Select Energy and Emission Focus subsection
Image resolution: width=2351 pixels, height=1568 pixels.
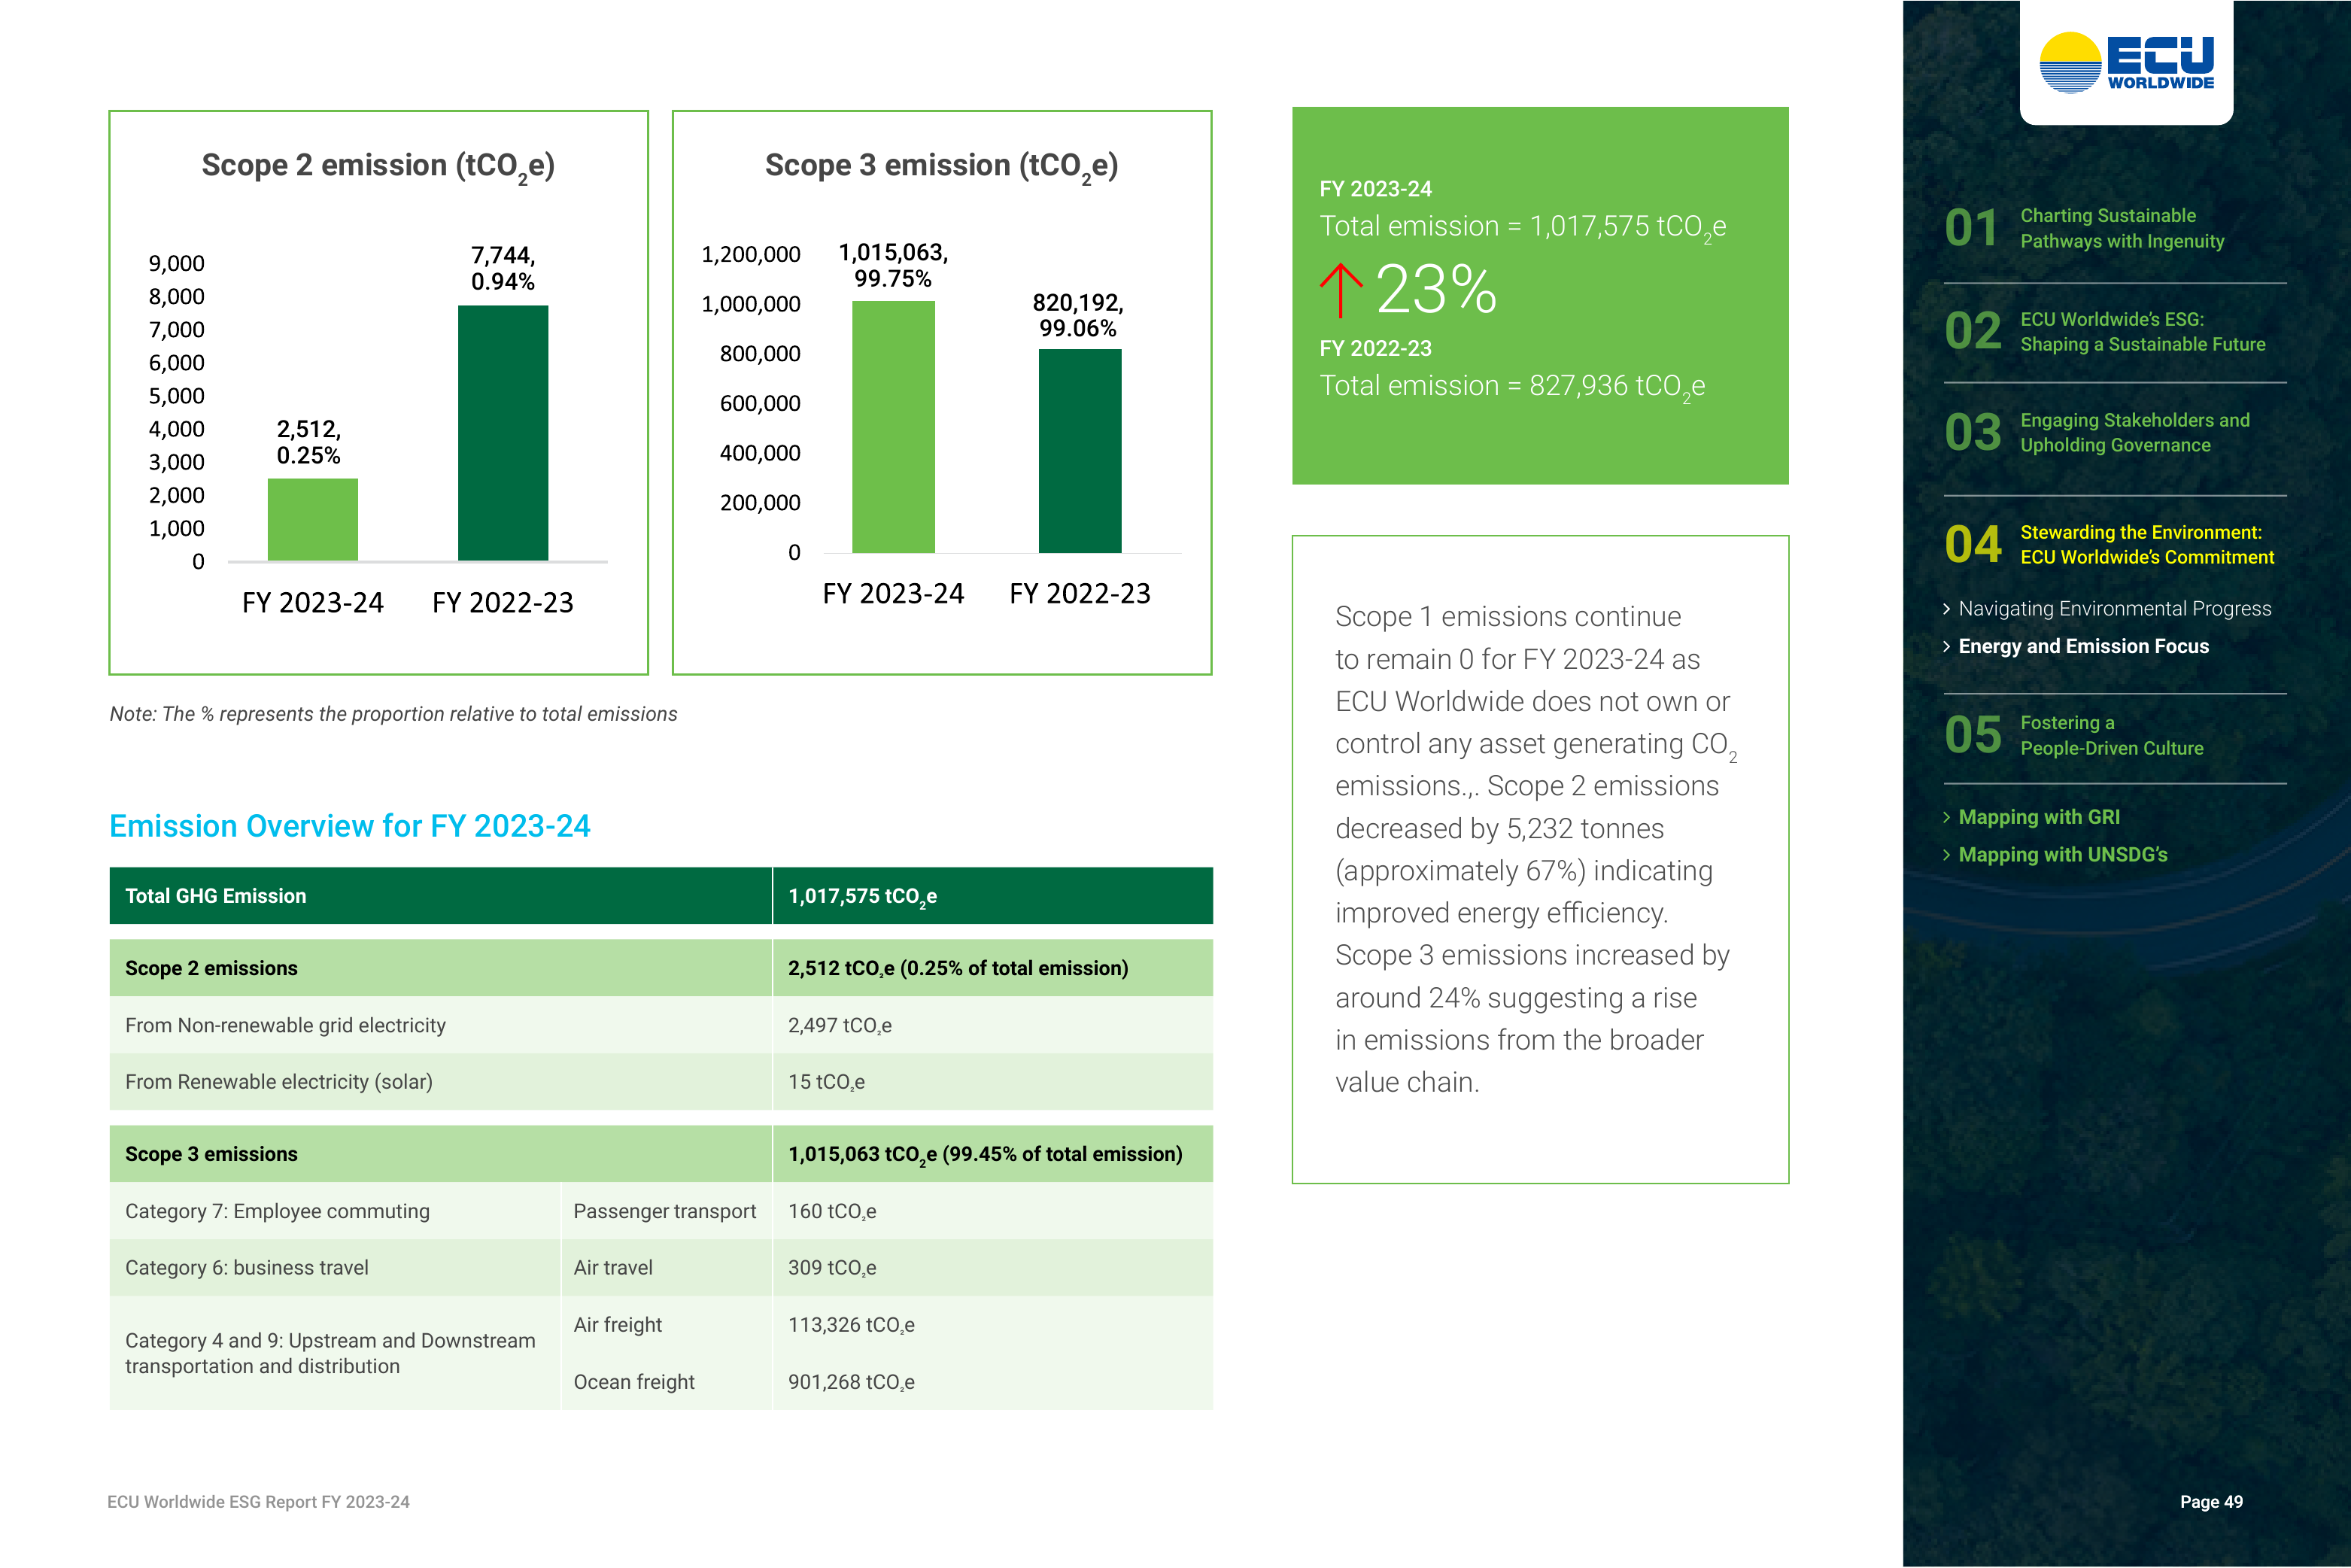(x=2083, y=646)
